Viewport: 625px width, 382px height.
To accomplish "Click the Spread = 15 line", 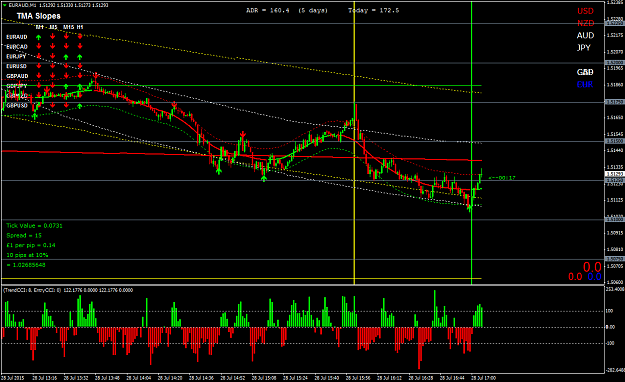I will (x=24, y=236).
